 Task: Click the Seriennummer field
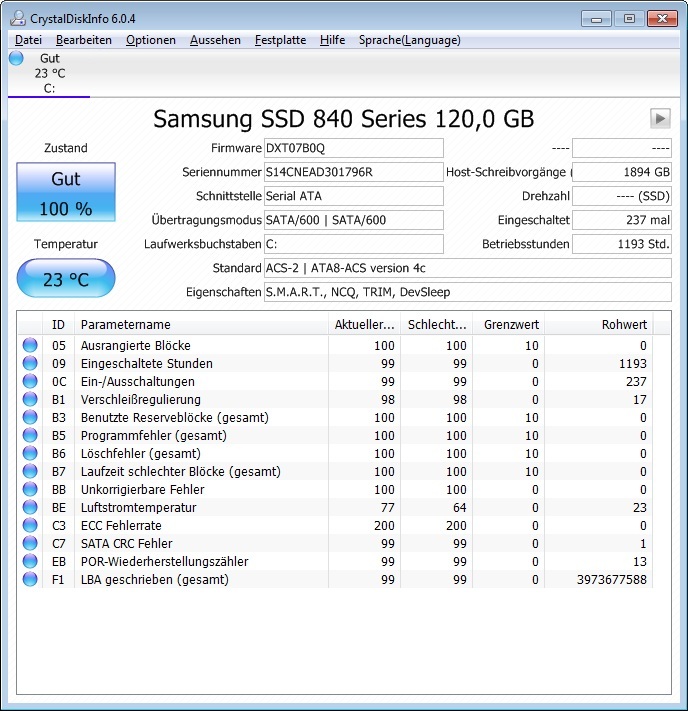tap(354, 172)
